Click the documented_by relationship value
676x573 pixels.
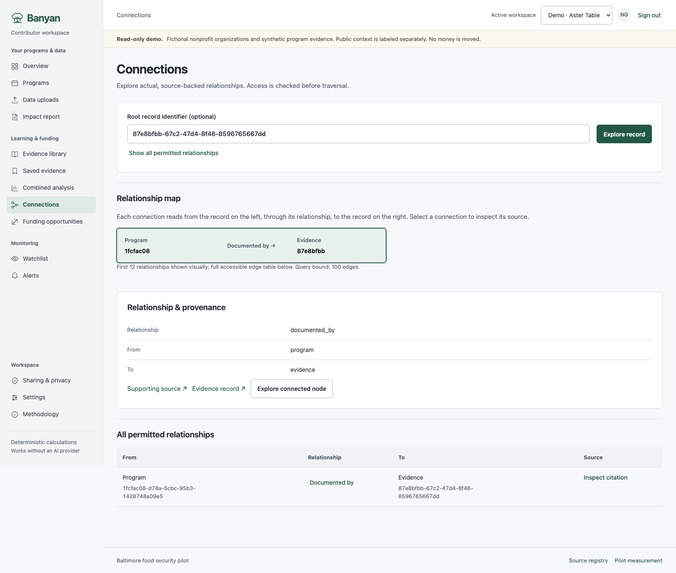(x=313, y=330)
